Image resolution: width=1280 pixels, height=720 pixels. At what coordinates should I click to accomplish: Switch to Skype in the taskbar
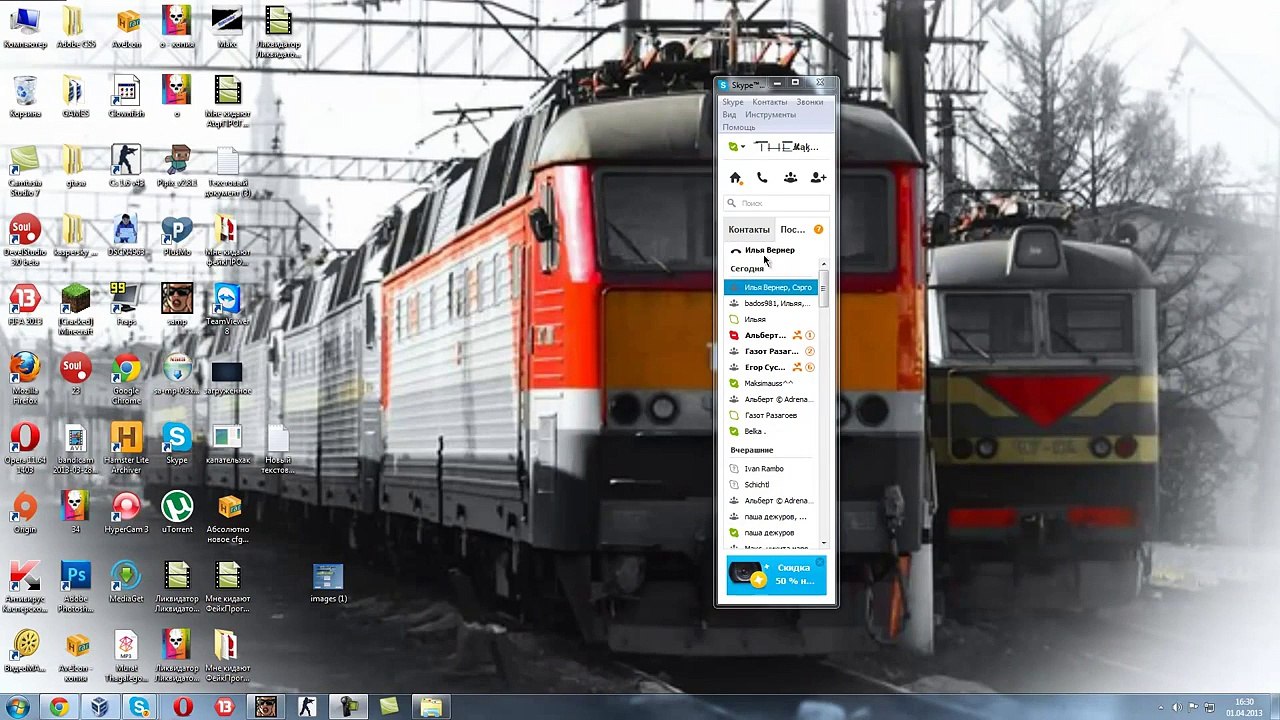click(140, 707)
